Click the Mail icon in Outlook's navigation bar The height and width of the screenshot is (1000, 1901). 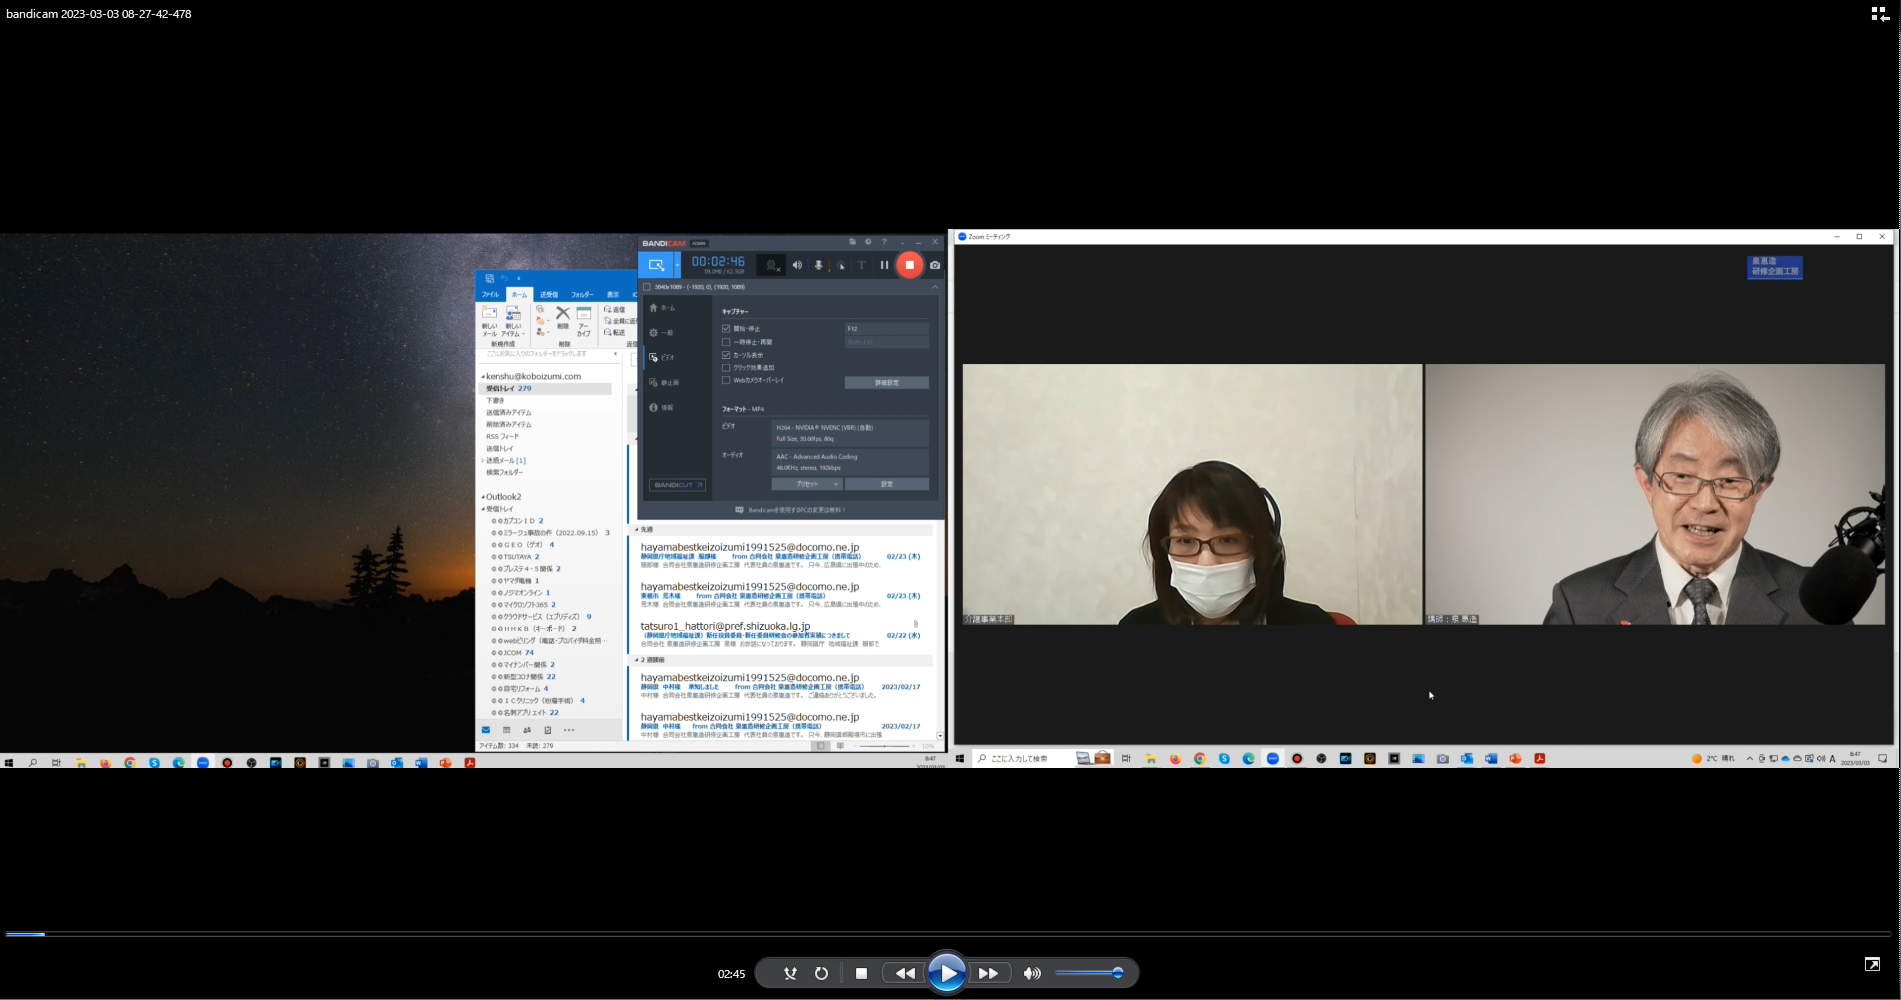click(486, 730)
